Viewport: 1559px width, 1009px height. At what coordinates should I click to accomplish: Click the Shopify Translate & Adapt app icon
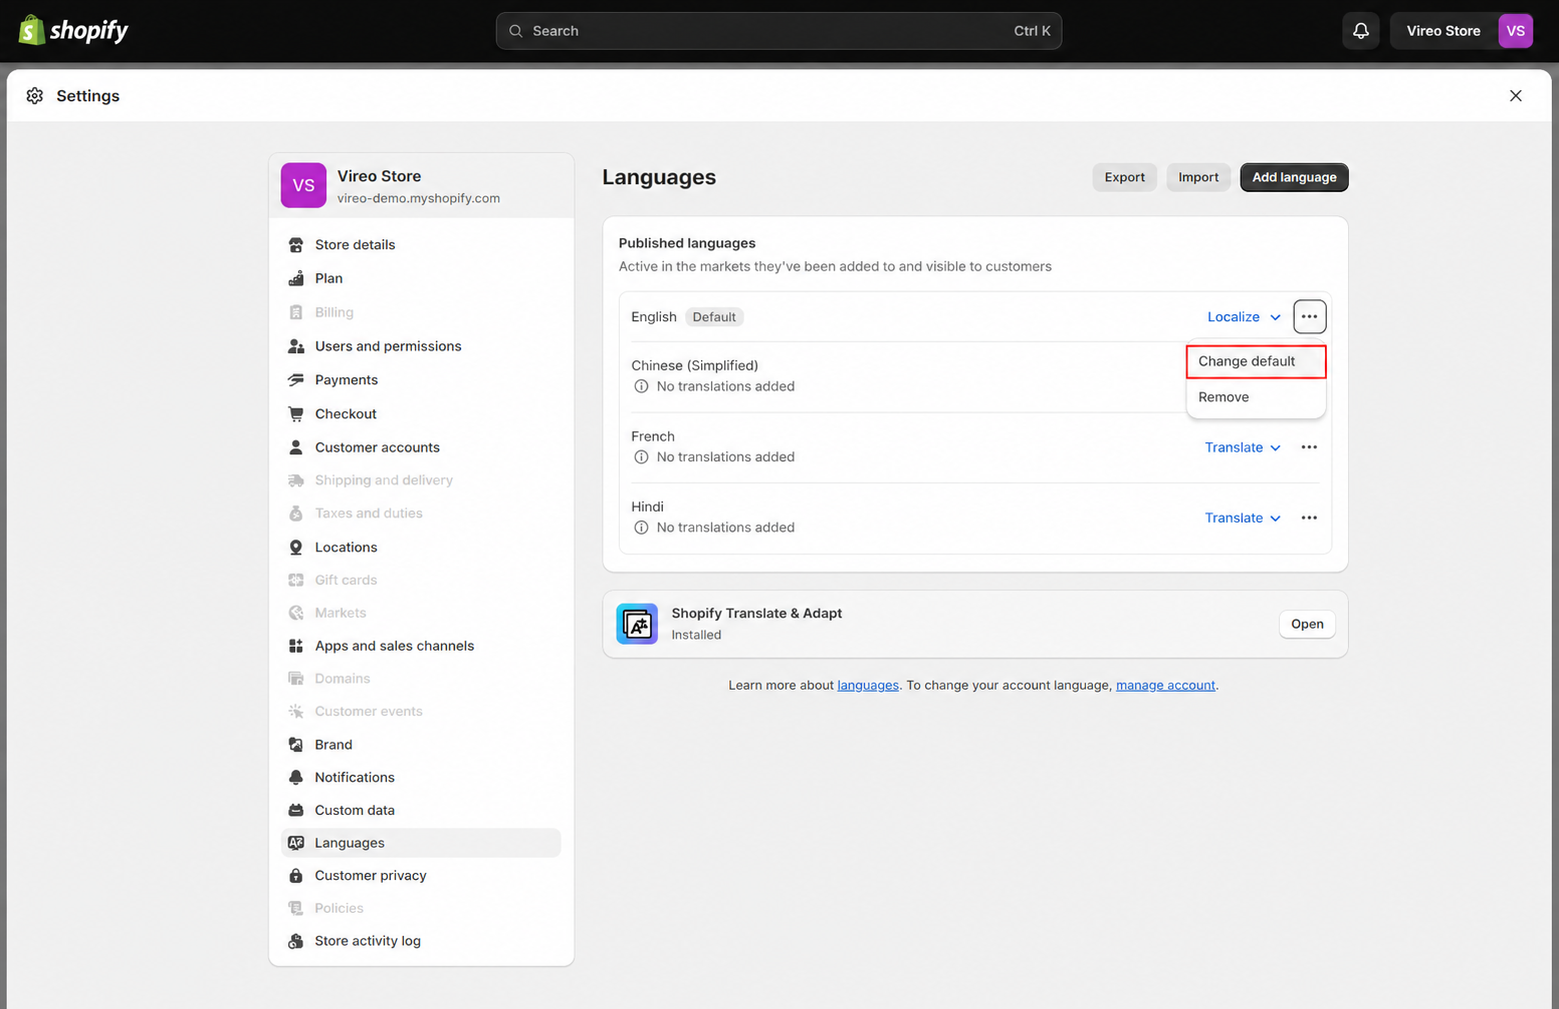tap(637, 624)
